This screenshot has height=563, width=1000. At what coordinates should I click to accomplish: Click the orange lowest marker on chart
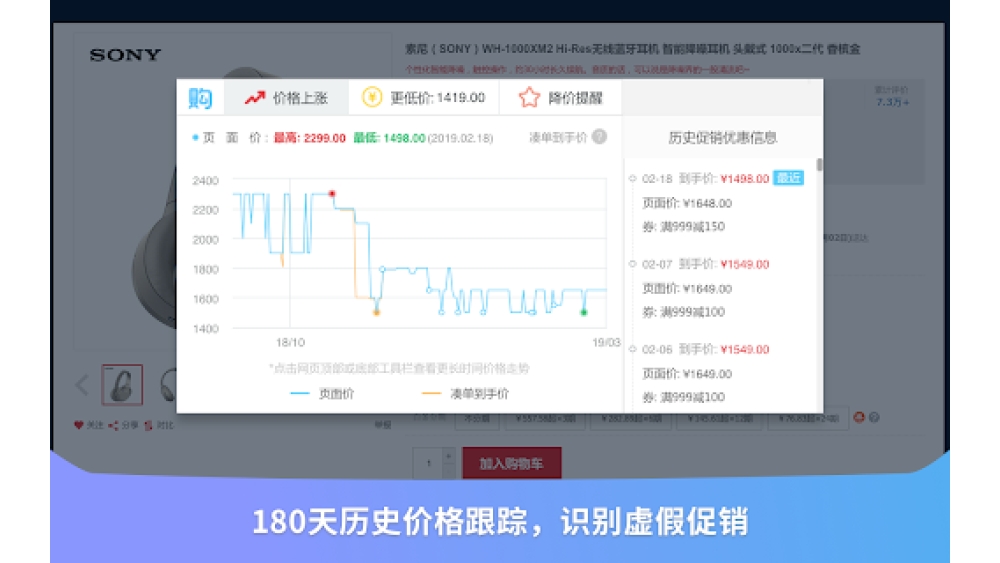[x=376, y=312]
